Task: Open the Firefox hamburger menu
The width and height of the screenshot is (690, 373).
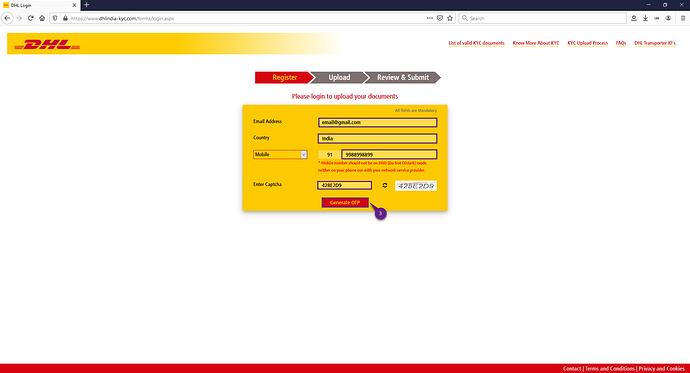Action: (x=683, y=18)
